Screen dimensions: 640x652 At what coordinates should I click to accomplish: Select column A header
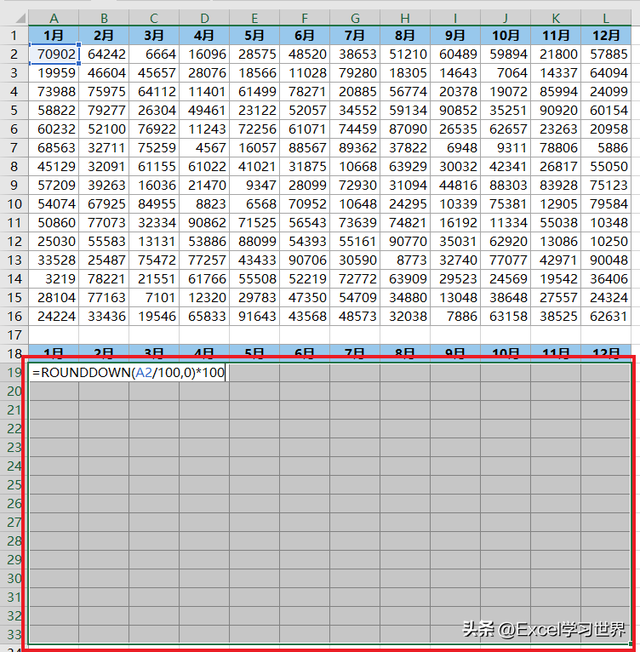click(54, 17)
